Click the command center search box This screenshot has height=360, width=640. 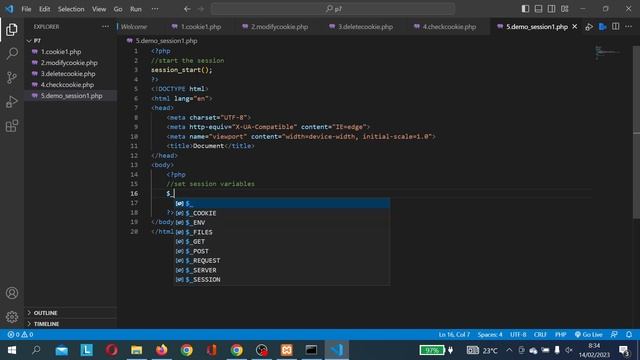(333, 9)
